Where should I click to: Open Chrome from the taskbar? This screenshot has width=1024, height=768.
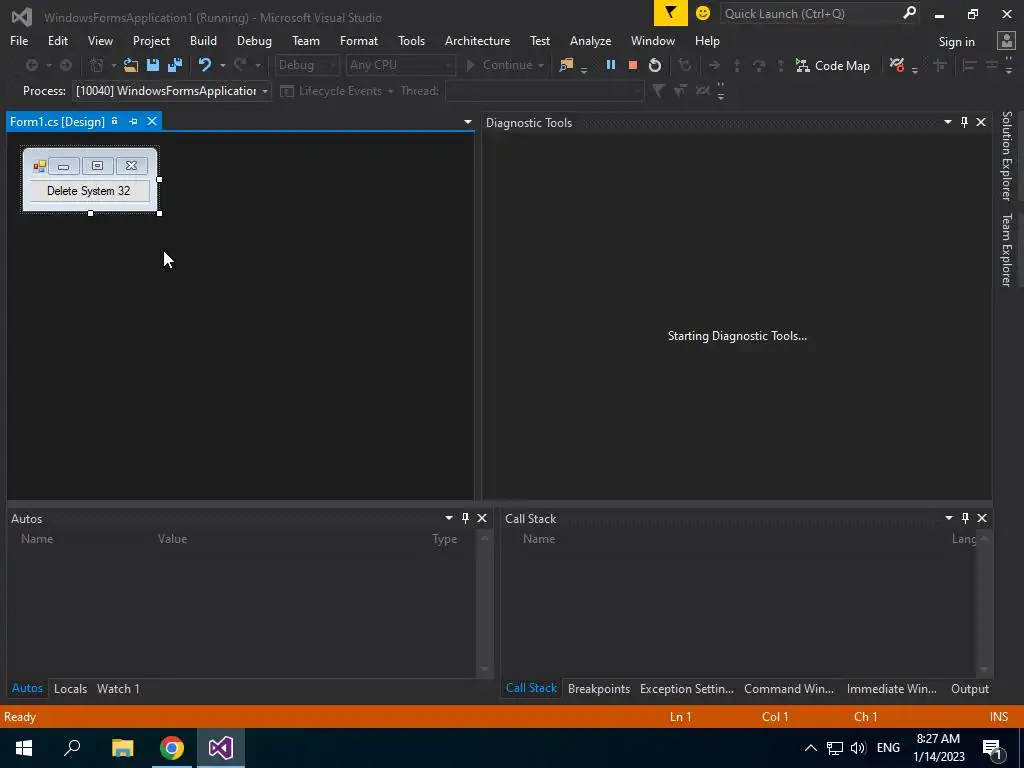click(x=172, y=748)
